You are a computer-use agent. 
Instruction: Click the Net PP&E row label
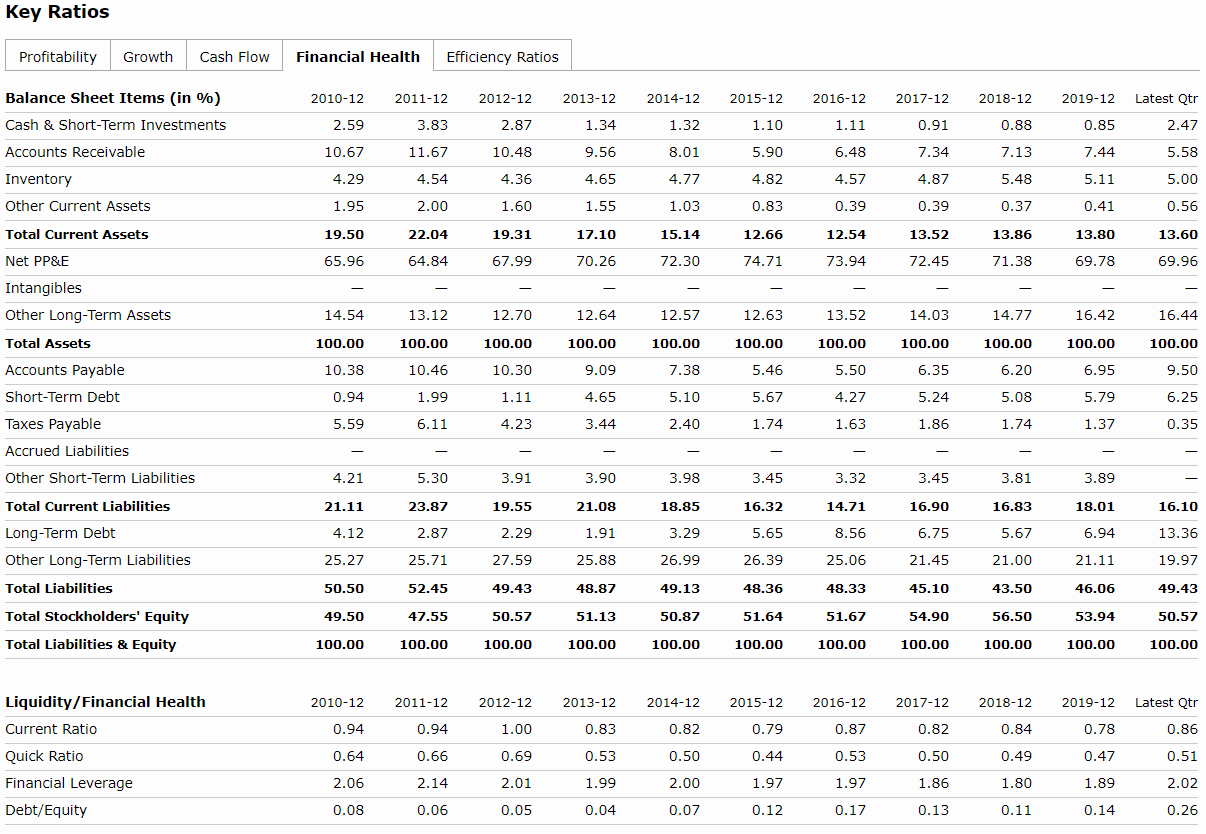point(37,261)
